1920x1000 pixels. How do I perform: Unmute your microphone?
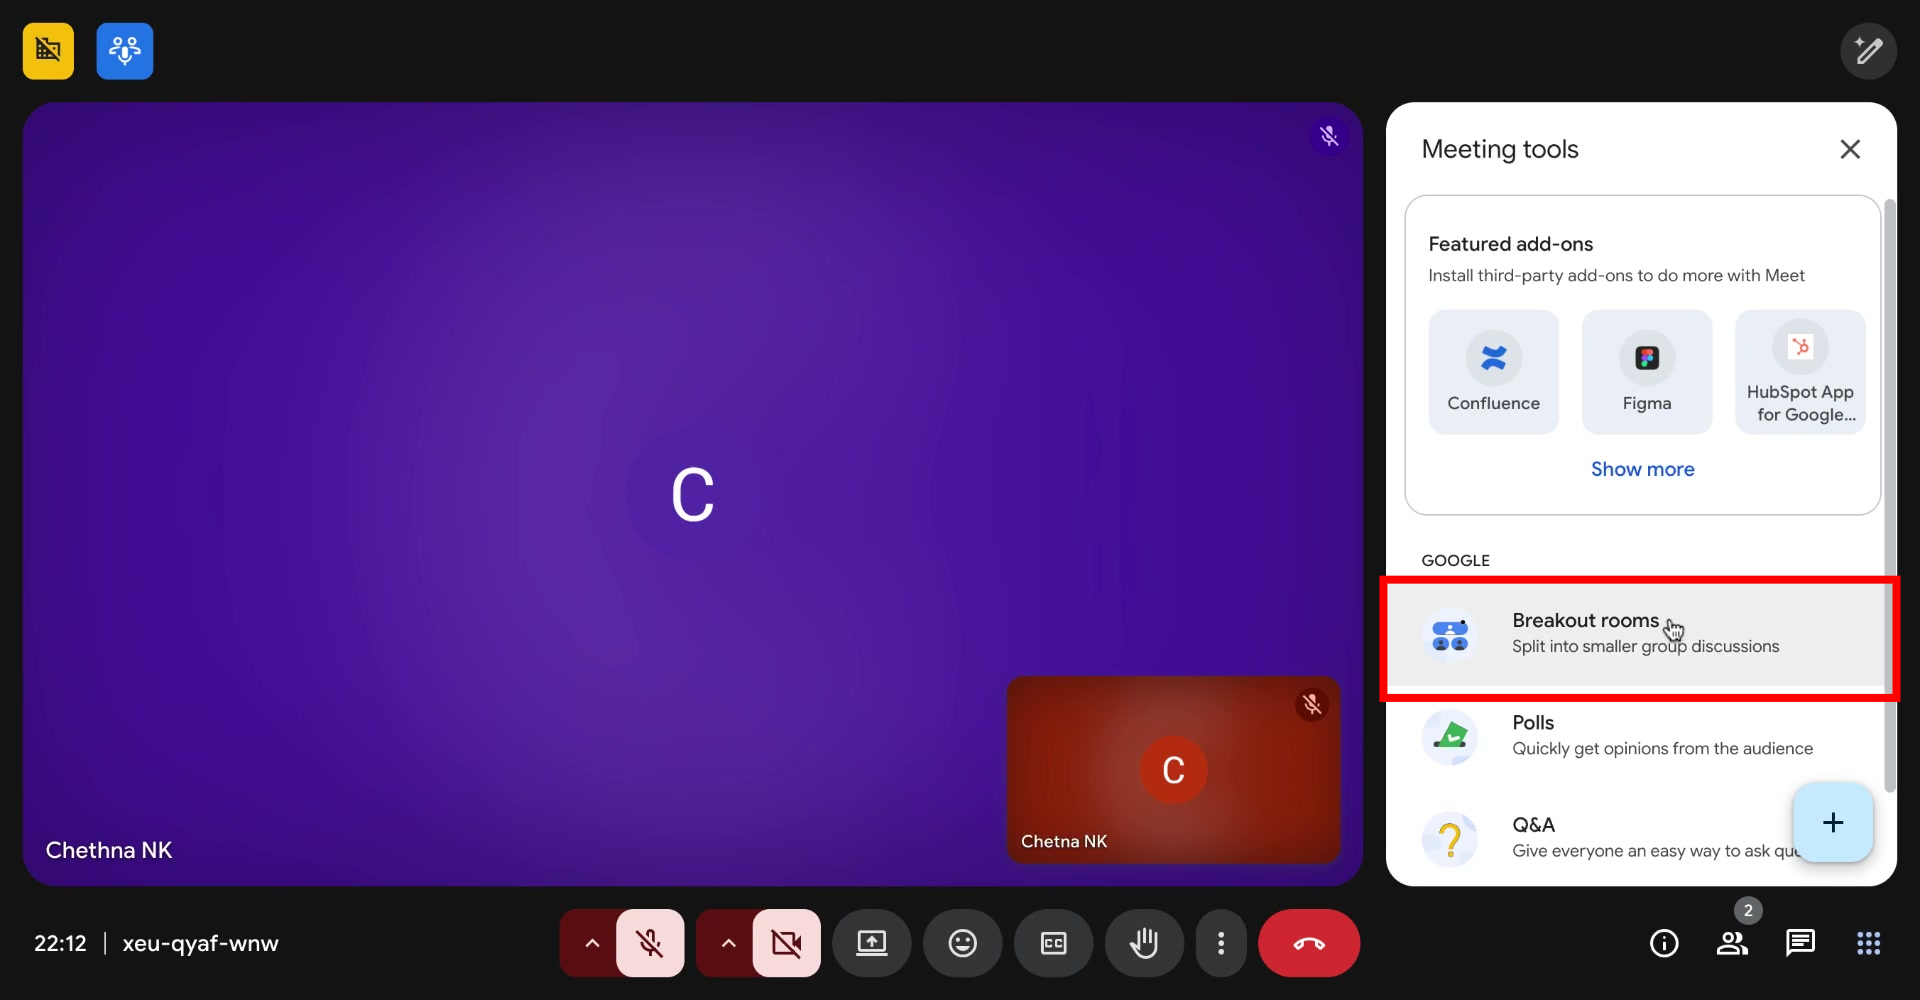650,943
